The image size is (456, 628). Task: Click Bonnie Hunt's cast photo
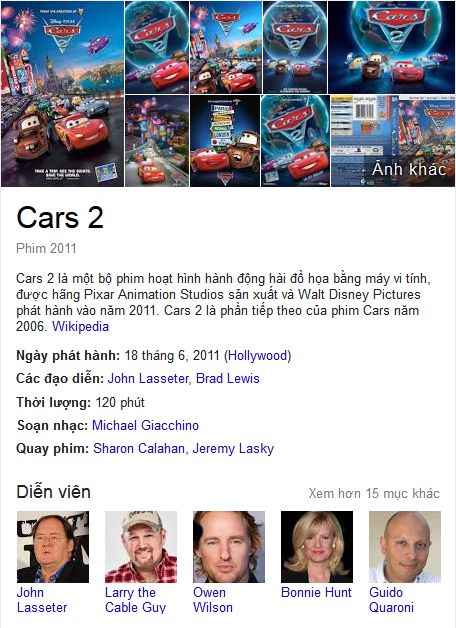coord(317,547)
